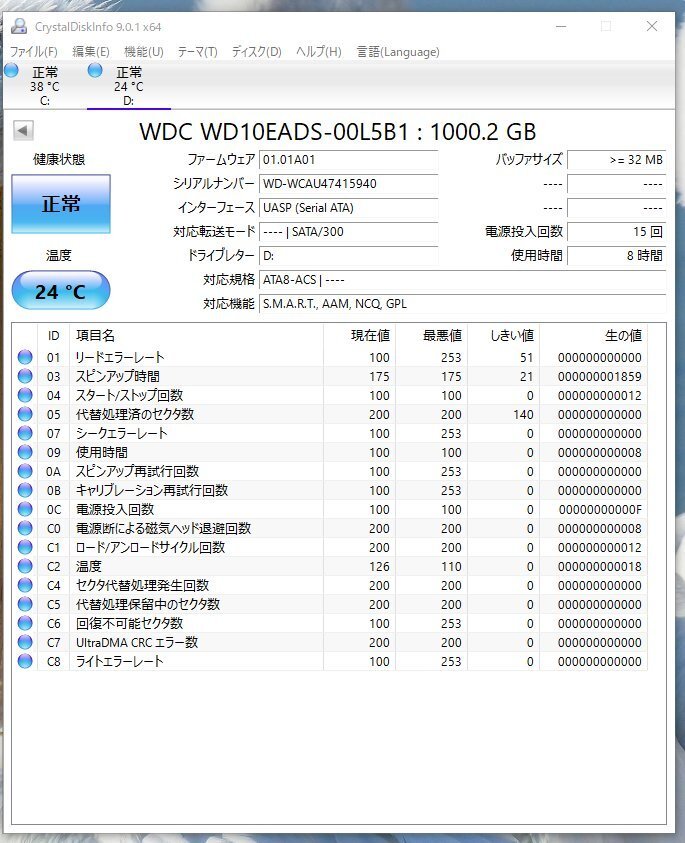Viewport: 685px width, 843px height.
Task: Click raw value 000000000018
Action: (x=600, y=567)
